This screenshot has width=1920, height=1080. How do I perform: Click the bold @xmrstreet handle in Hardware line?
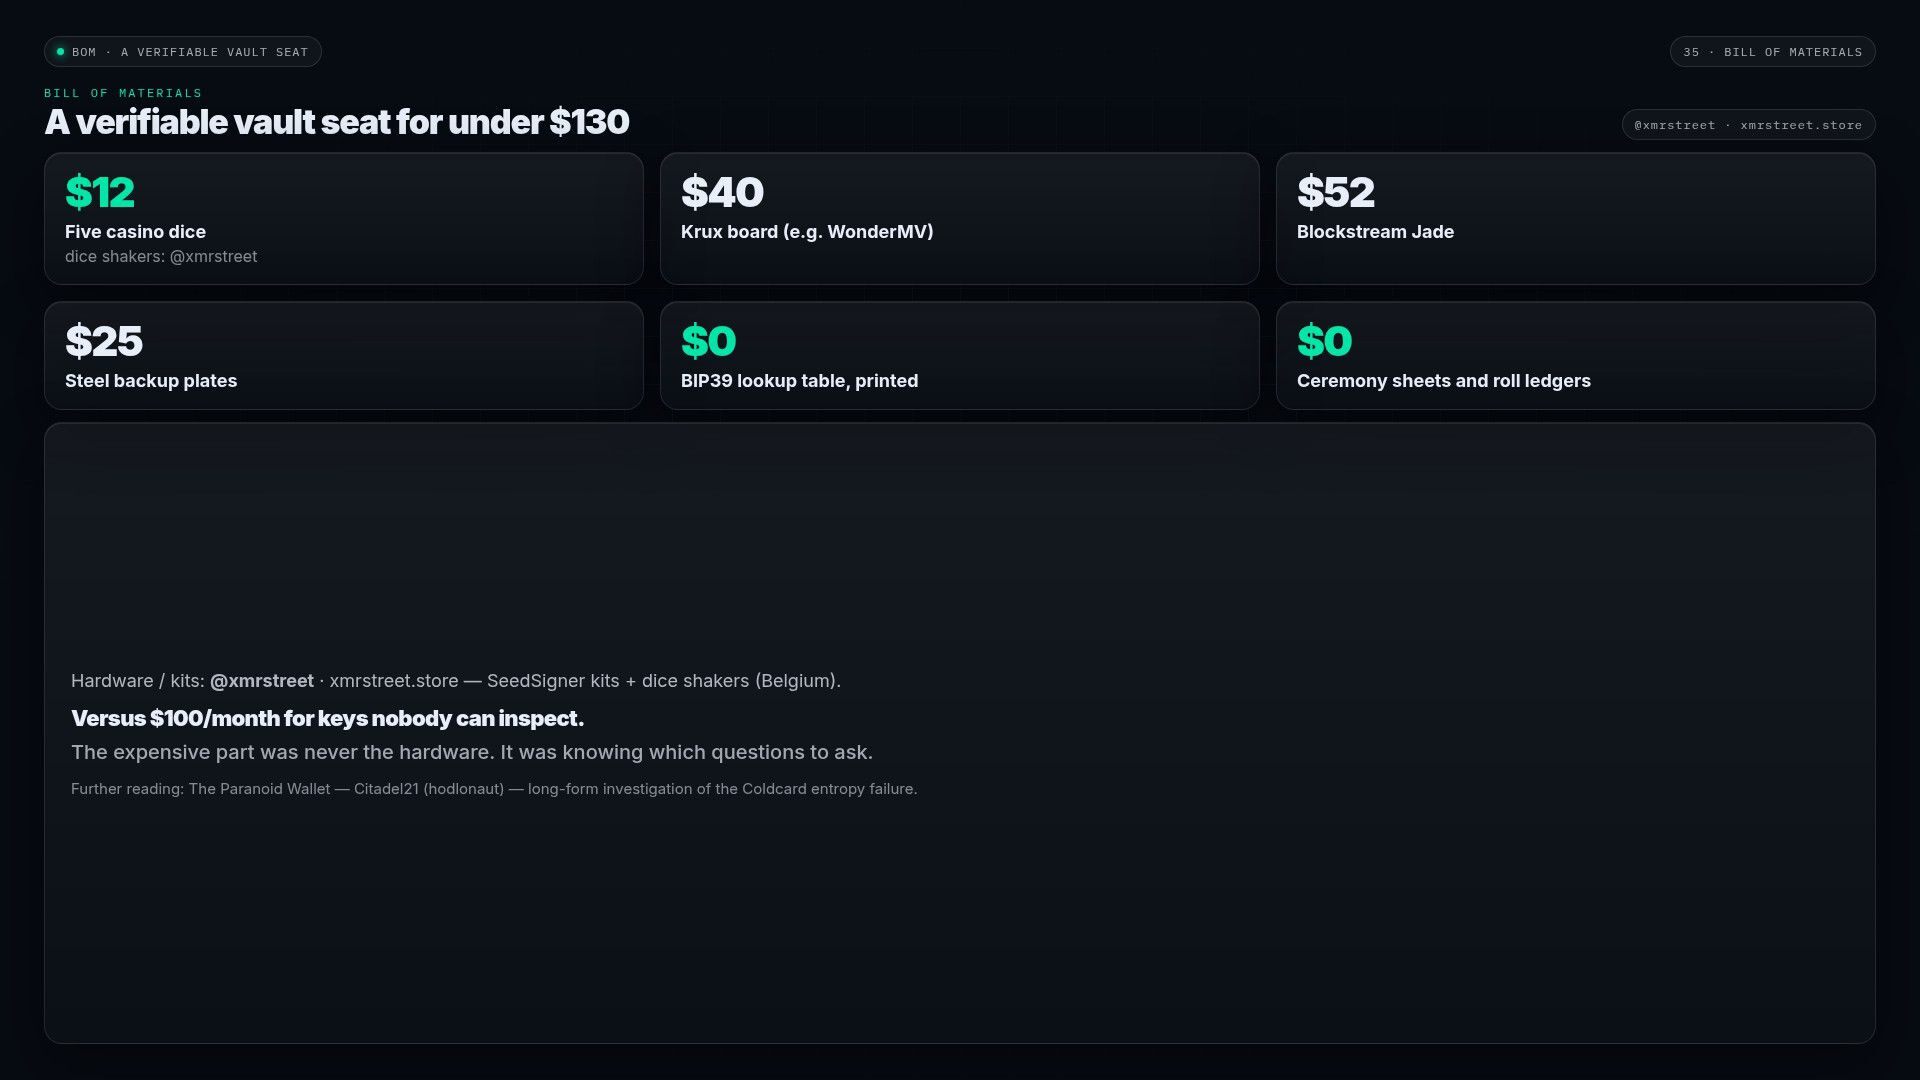pos(262,681)
